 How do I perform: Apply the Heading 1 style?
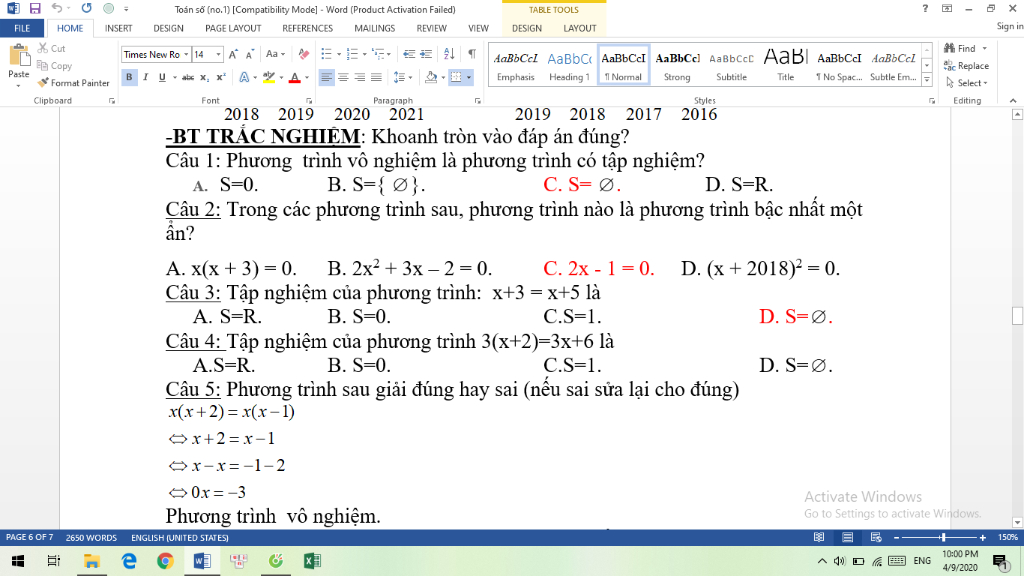click(x=569, y=65)
